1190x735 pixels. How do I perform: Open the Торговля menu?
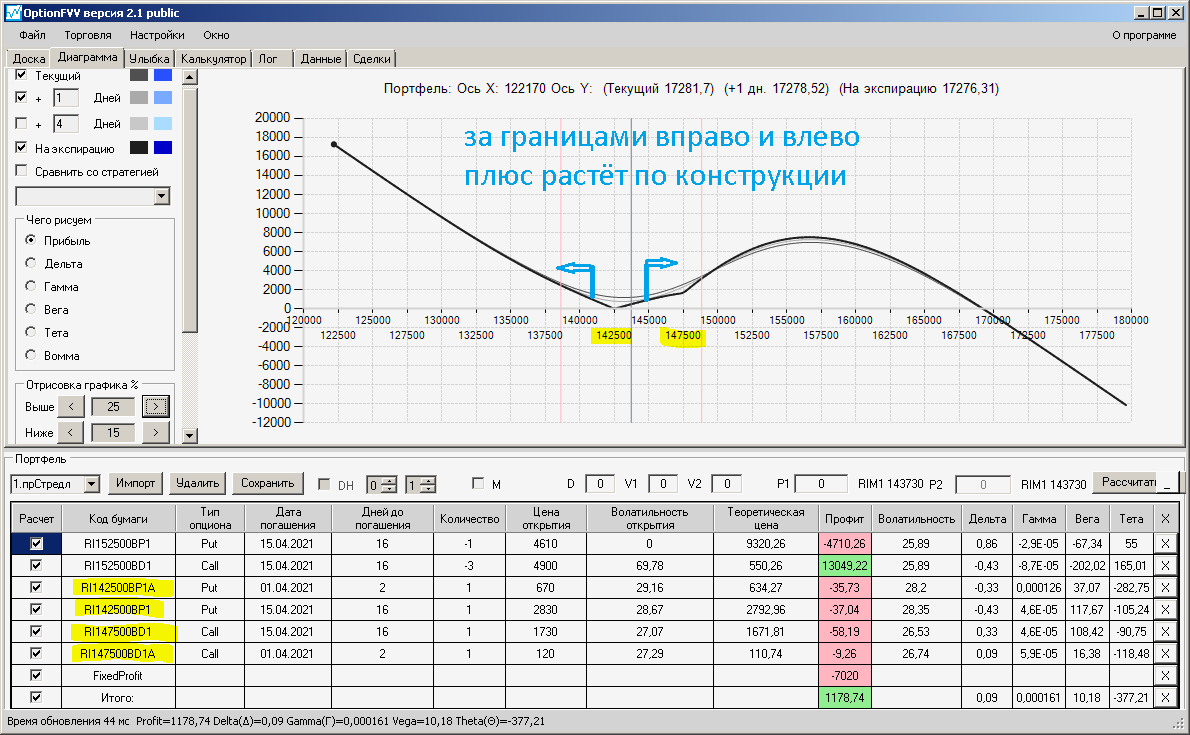pyautogui.click(x=87, y=35)
